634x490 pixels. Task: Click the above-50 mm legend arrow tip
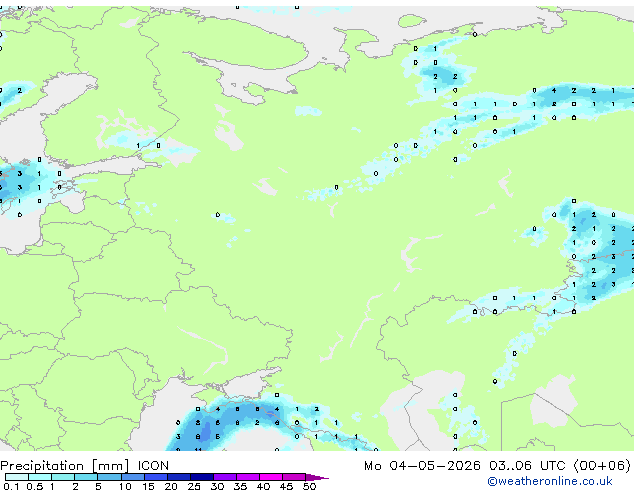point(317,477)
